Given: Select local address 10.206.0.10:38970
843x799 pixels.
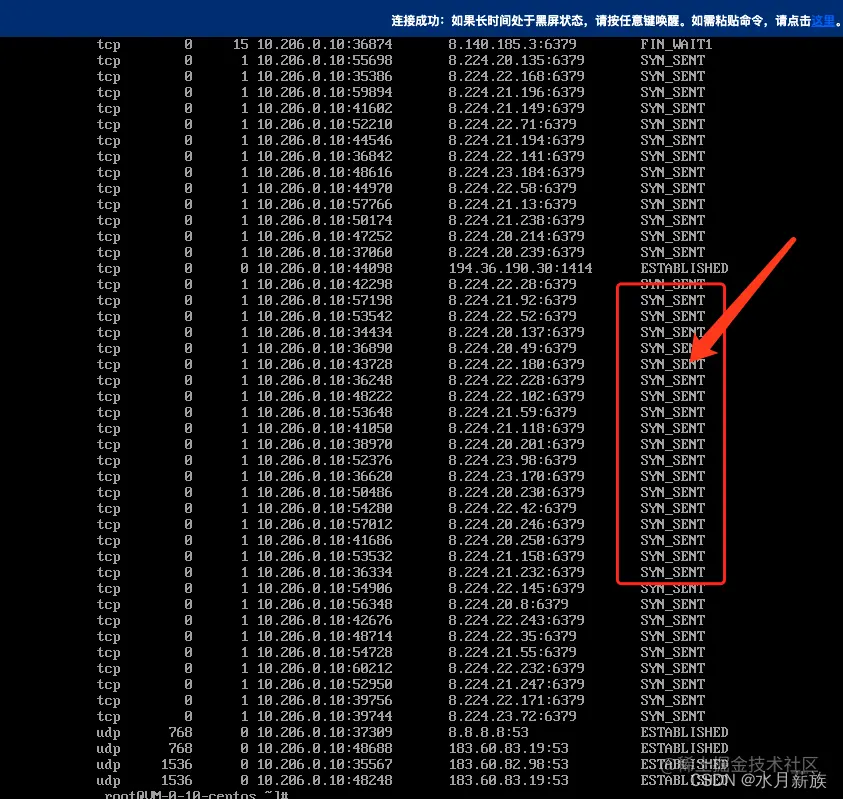Looking at the screenshot, I should [325, 444].
